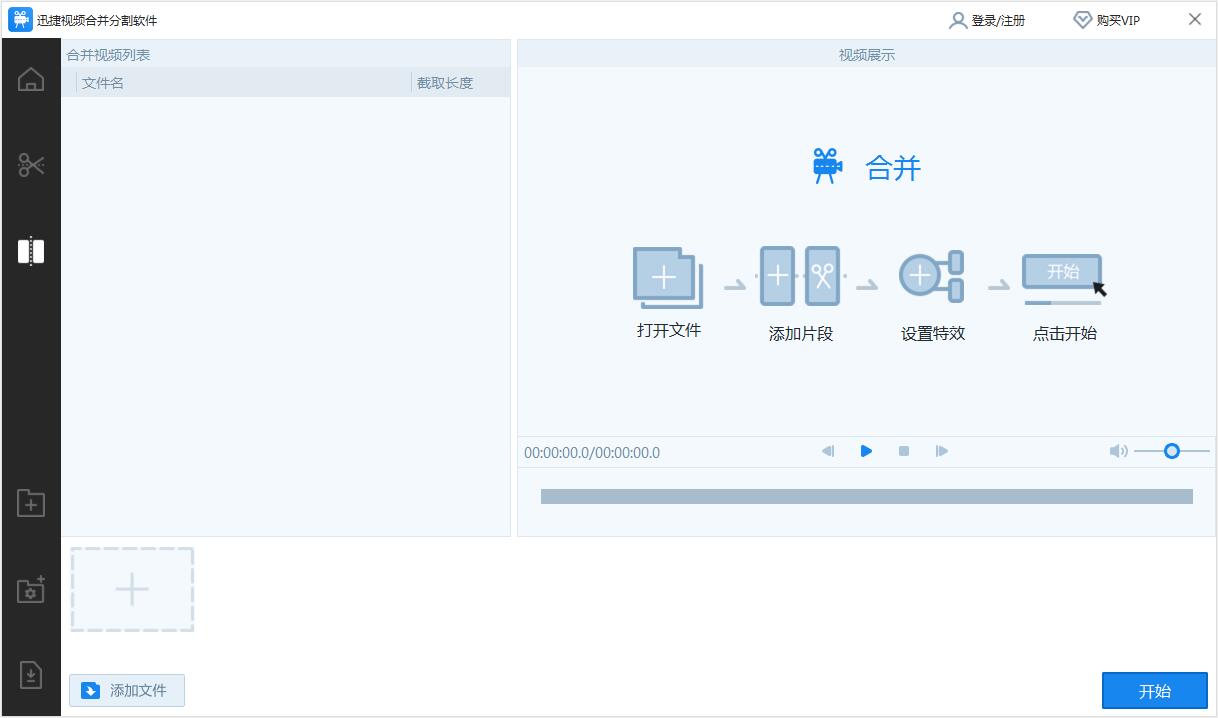
Task: Mute audio via the speaker icon
Action: [1118, 451]
